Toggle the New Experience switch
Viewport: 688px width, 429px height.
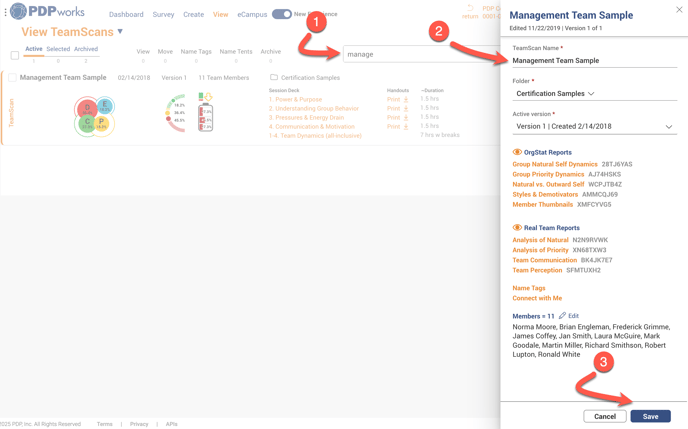tap(281, 14)
